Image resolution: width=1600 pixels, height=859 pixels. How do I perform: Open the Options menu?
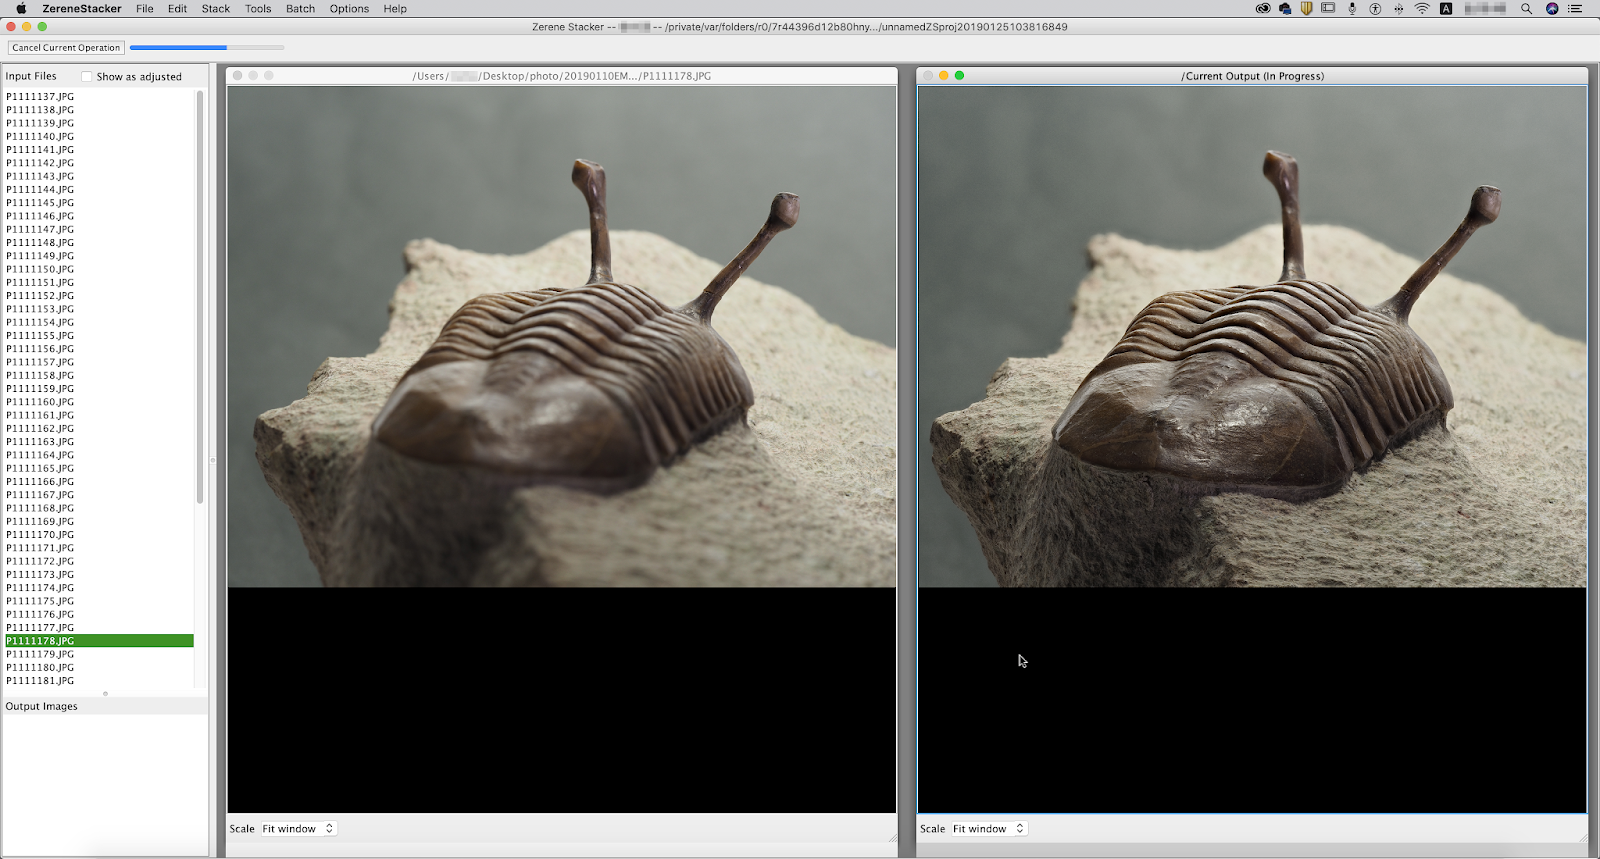click(349, 9)
